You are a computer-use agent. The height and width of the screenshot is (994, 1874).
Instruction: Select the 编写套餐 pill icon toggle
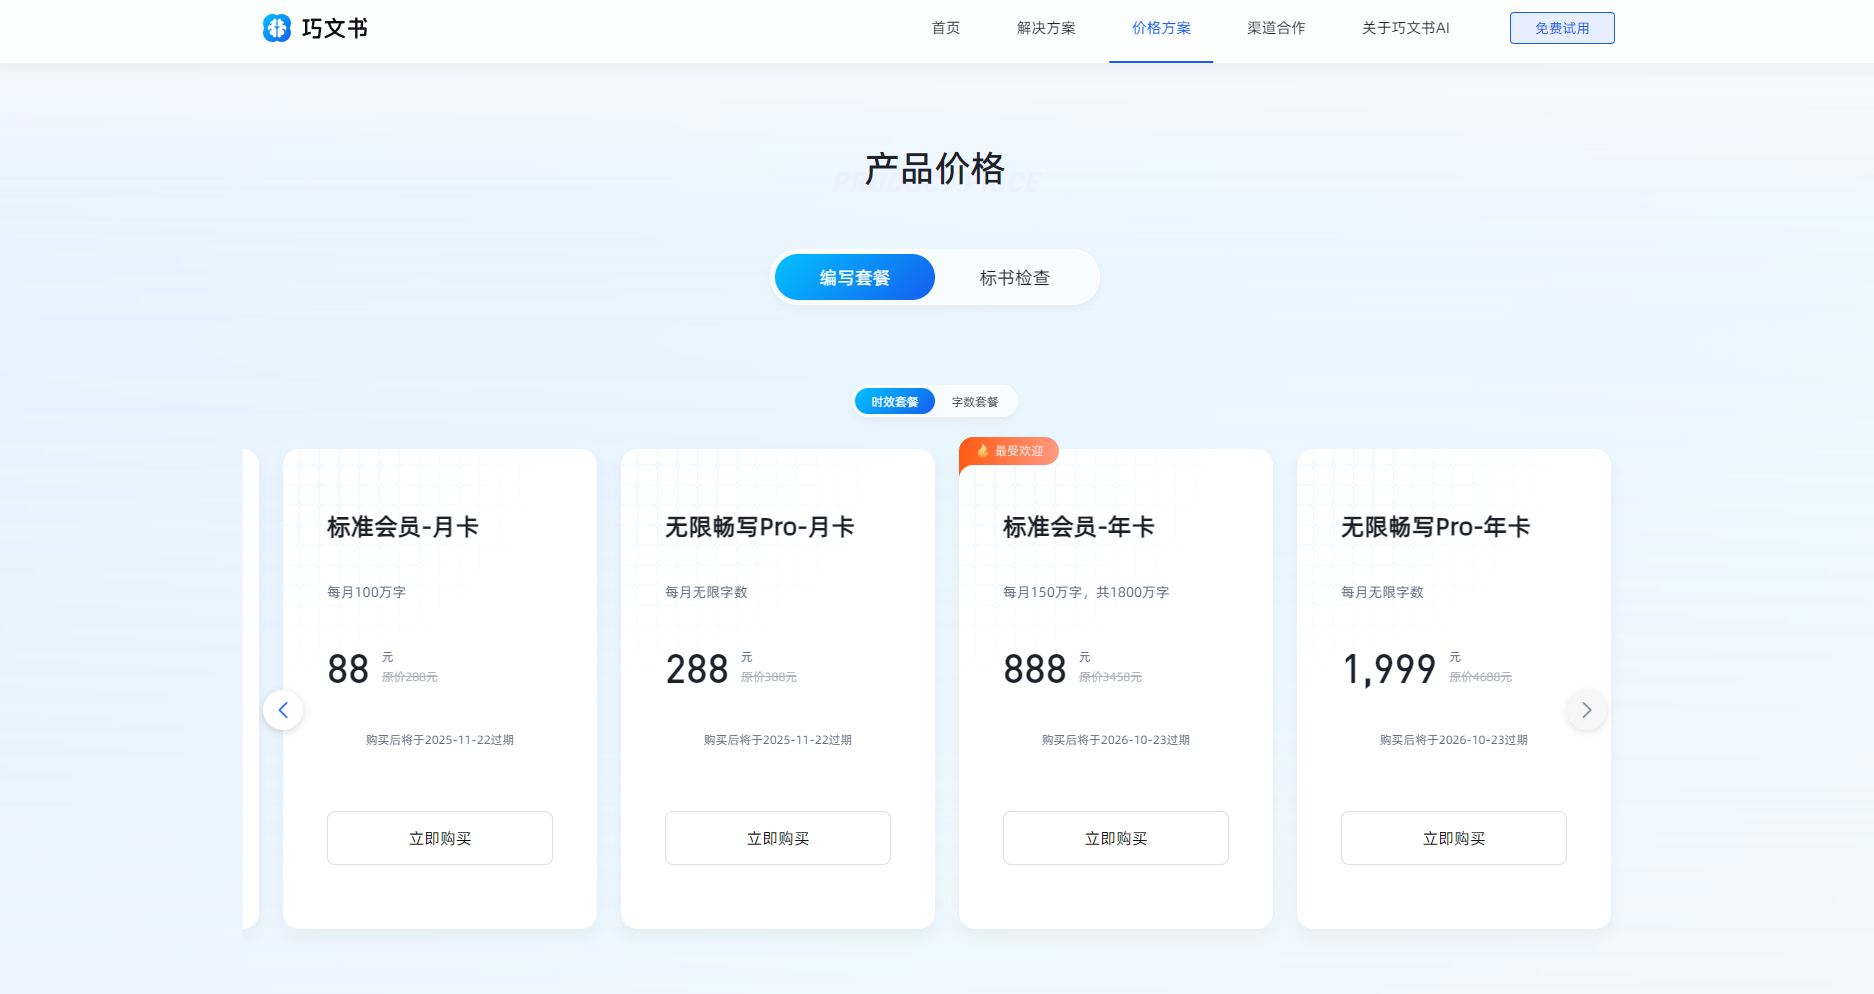854,277
